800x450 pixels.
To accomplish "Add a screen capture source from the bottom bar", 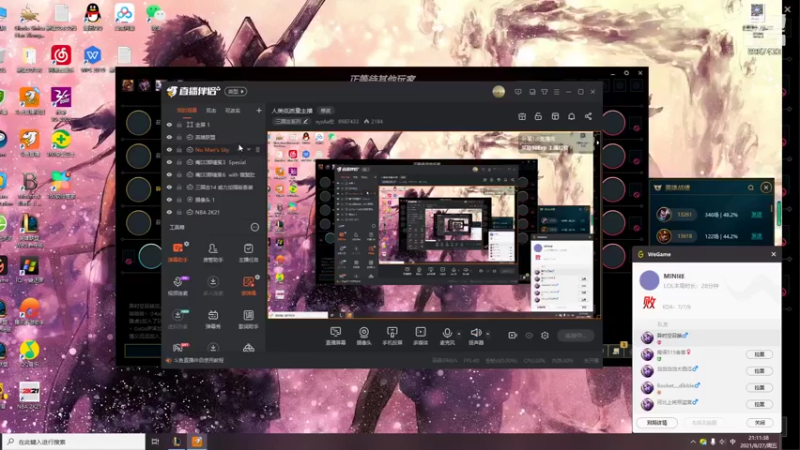I will (x=335, y=336).
